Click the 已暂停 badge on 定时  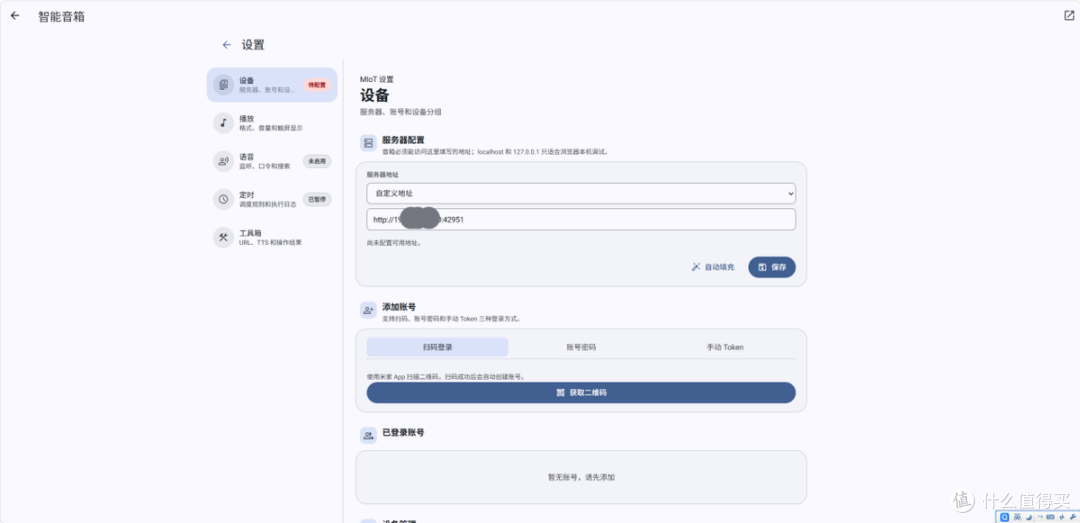[317, 199]
